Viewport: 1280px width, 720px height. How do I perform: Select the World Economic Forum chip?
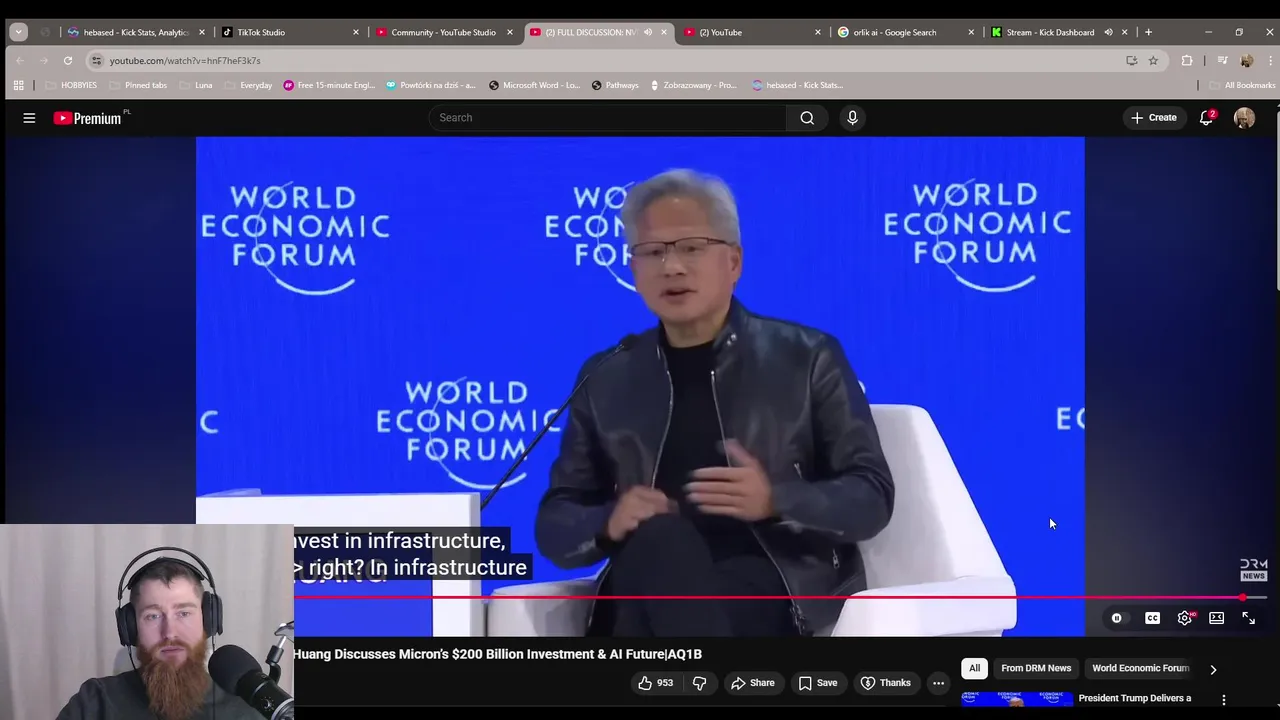coord(1140,668)
